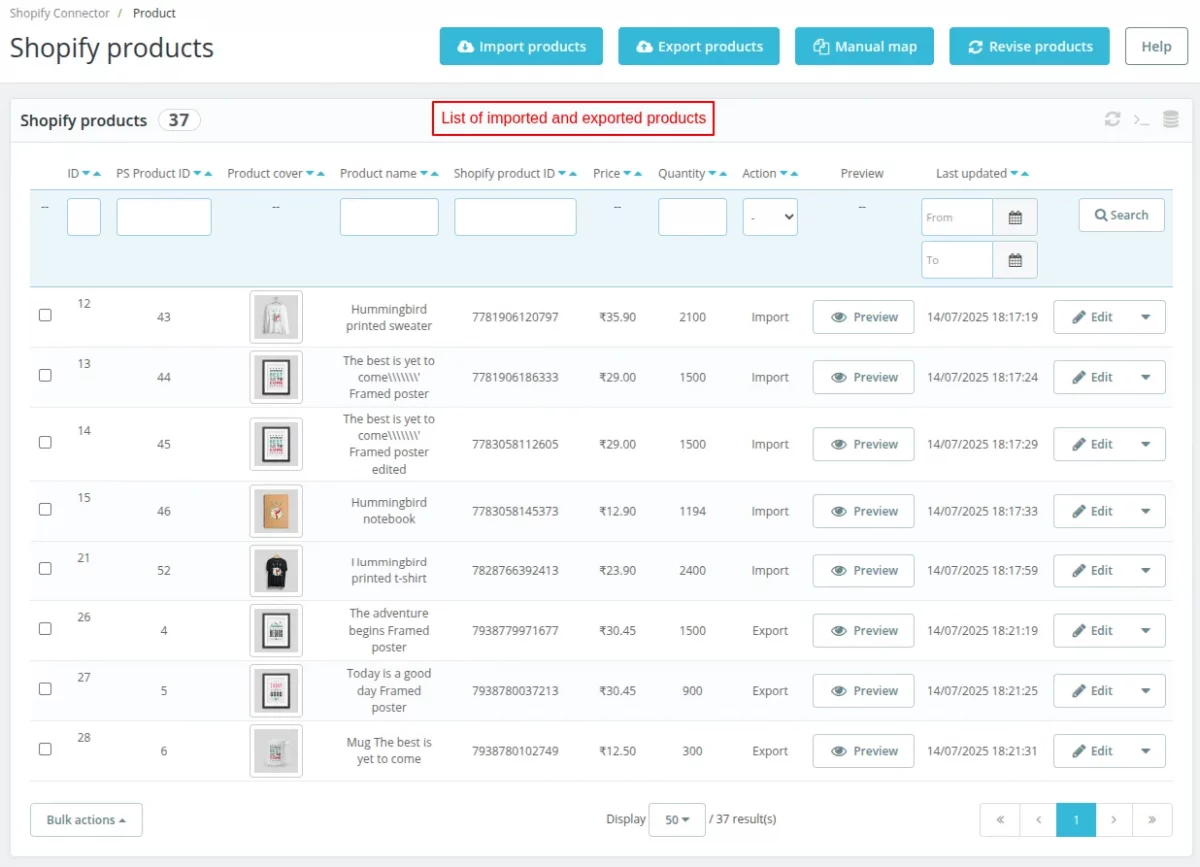Screen dimensions: 1200x867
Task: Open the Display 50 results dropdown
Action: click(677, 819)
